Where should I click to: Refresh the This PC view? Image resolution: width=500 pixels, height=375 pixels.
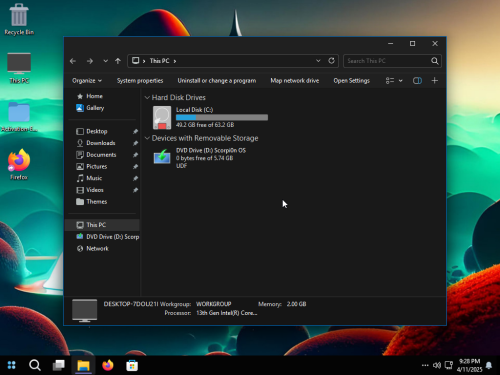click(331, 61)
